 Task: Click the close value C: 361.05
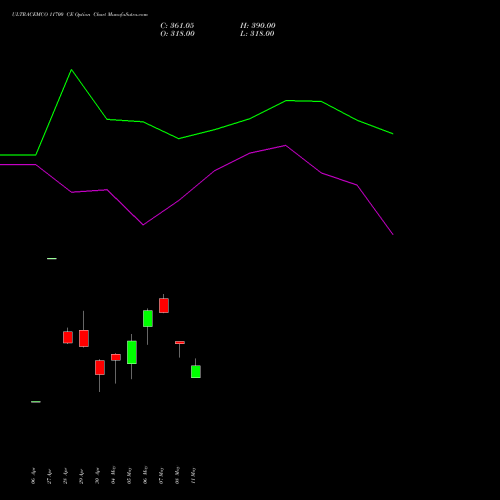[x=177, y=26]
